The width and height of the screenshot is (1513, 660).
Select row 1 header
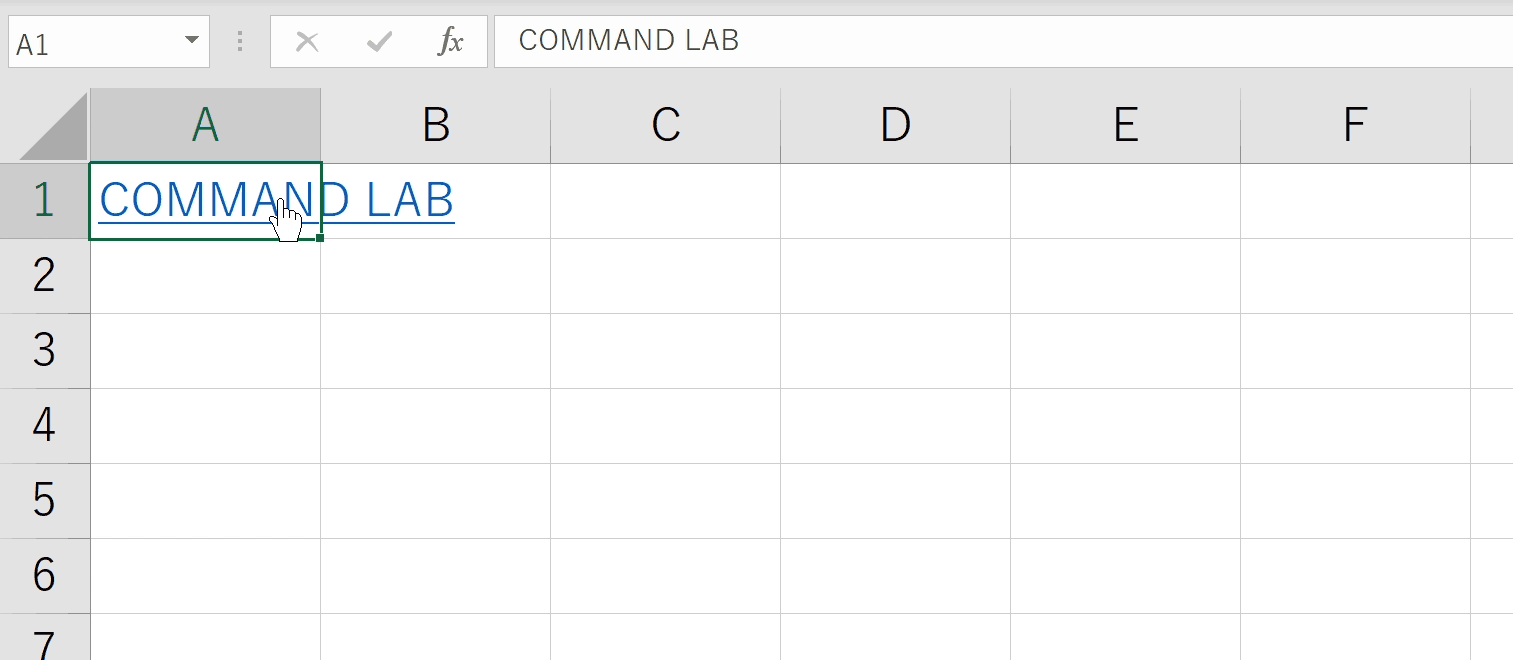(x=44, y=201)
